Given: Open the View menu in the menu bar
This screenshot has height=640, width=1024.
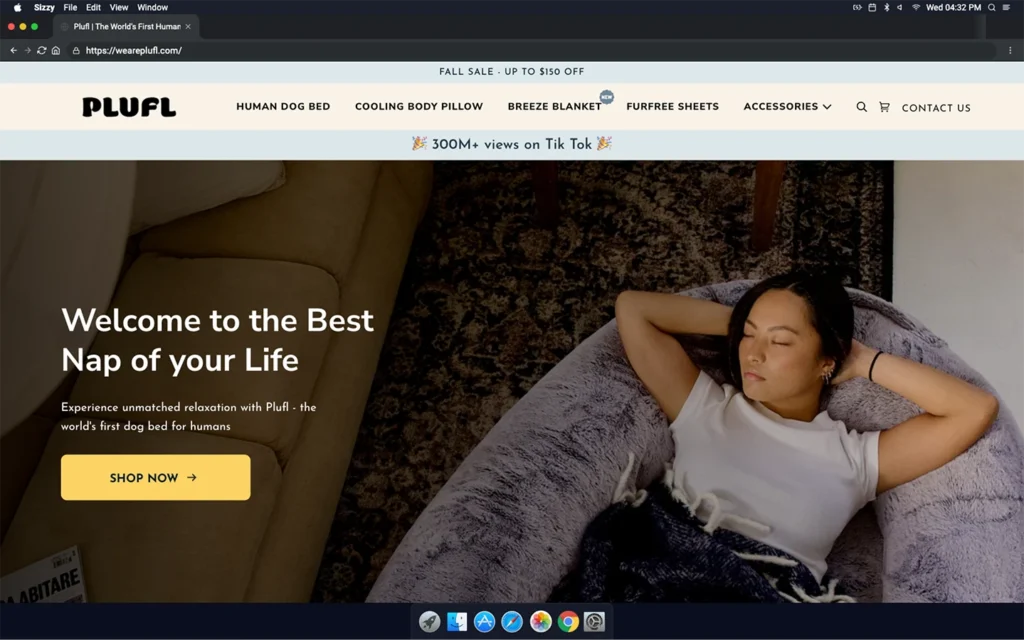Looking at the screenshot, I should (119, 7).
